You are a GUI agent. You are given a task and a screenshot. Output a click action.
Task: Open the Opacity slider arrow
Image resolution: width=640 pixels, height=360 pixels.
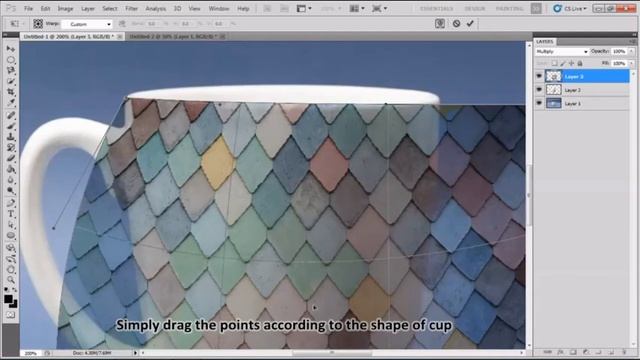coord(631,51)
